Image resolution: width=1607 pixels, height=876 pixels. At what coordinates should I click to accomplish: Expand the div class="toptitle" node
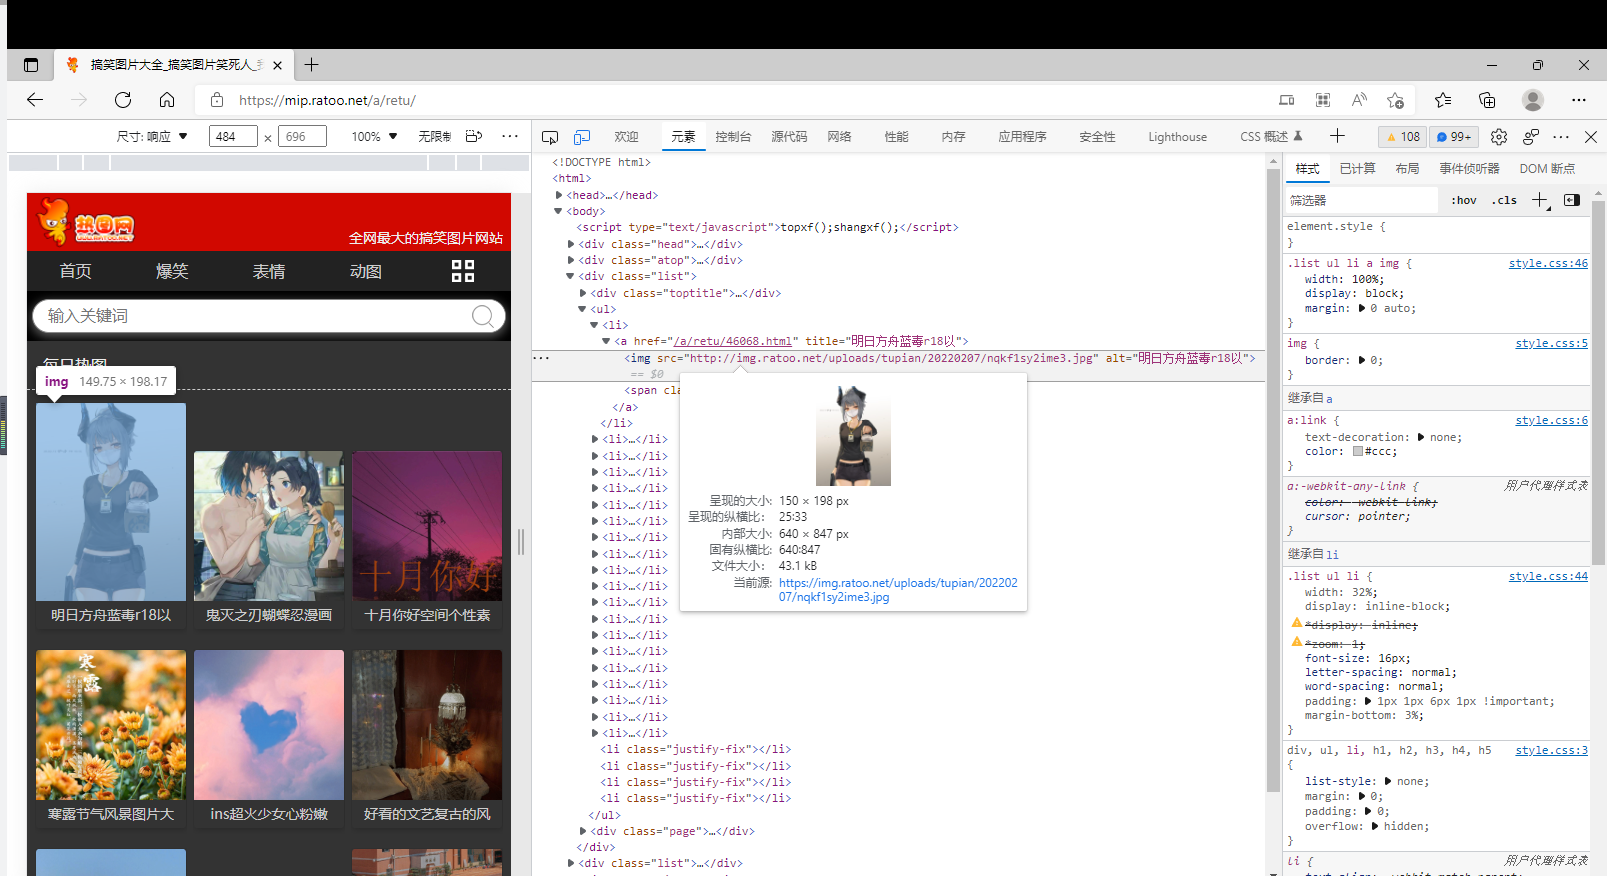[583, 293]
